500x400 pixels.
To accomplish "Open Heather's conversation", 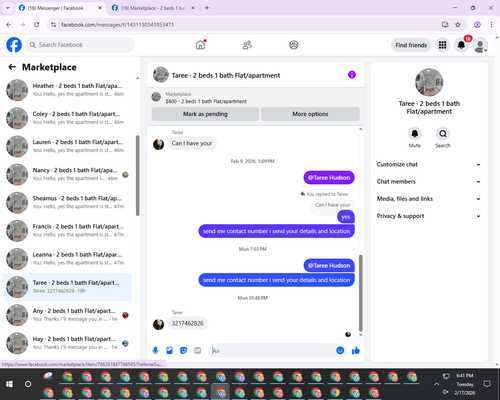I will click(x=67, y=90).
